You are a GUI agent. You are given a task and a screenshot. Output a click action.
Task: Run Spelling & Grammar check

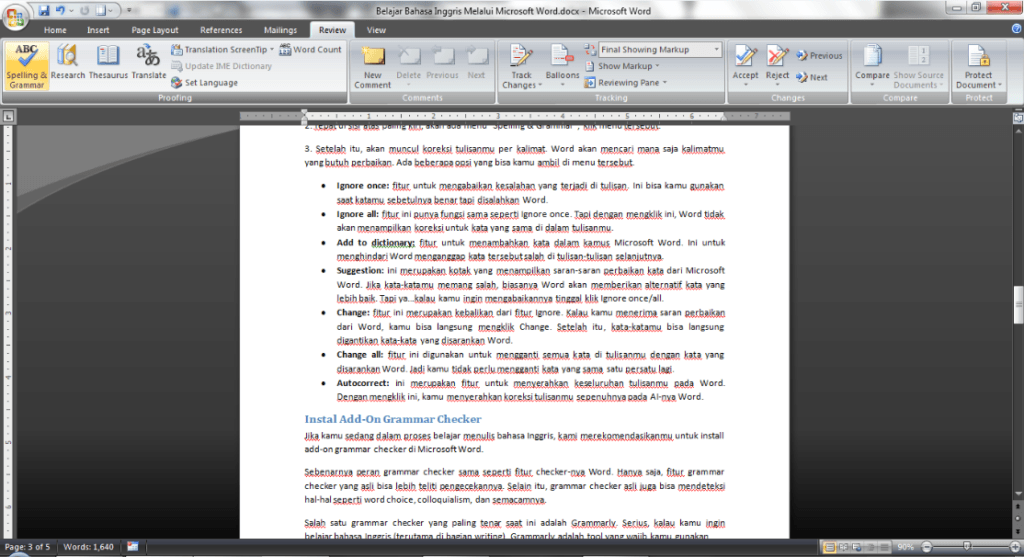pos(27,66)
